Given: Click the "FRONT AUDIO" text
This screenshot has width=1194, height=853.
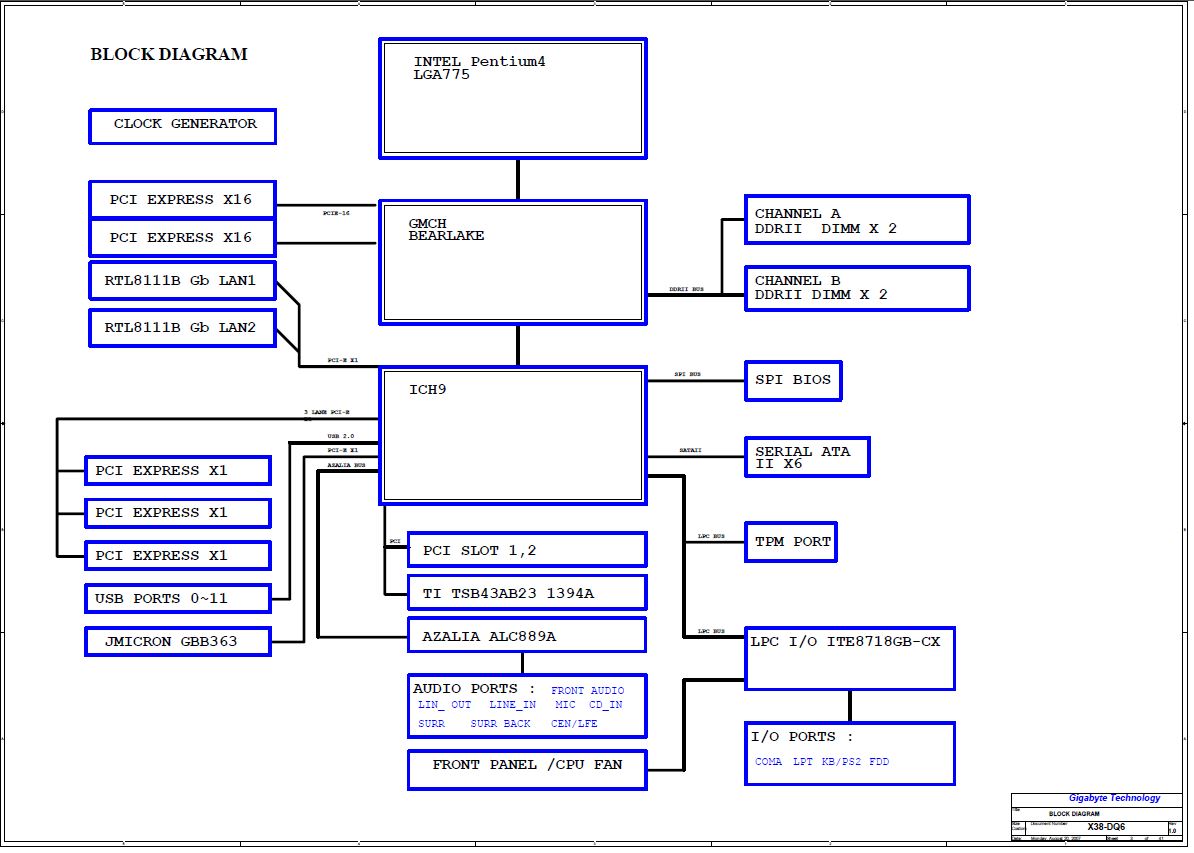Looking at the screenshot, I should (588, 691).
